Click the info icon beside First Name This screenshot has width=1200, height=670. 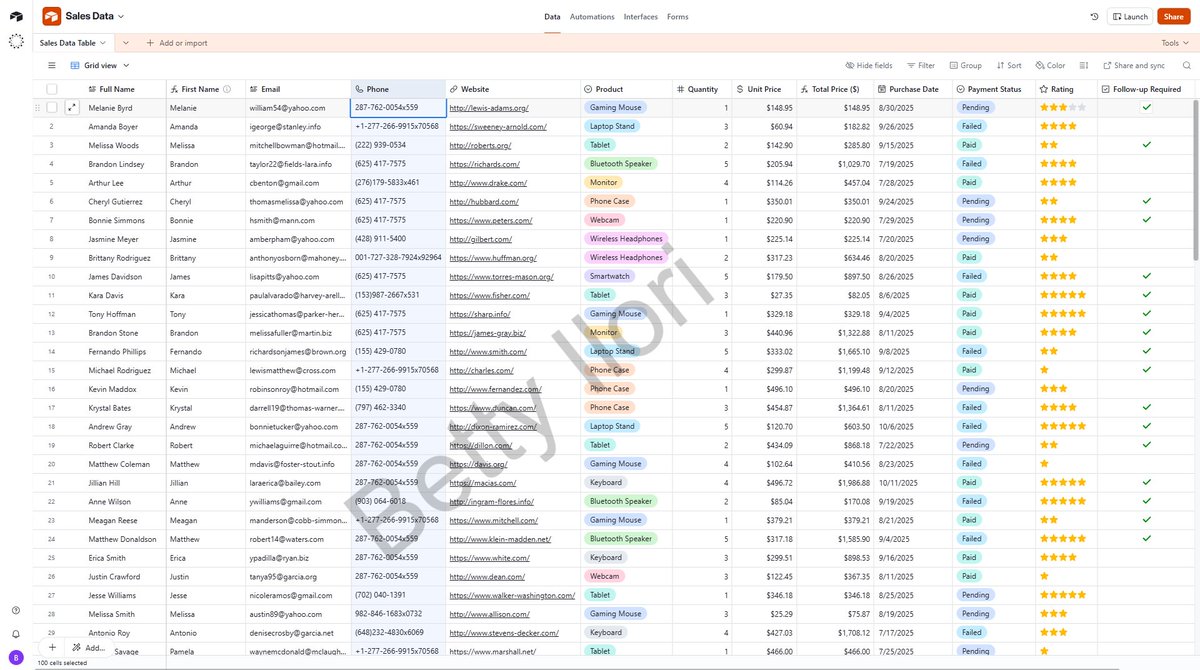tap(227, 89)
